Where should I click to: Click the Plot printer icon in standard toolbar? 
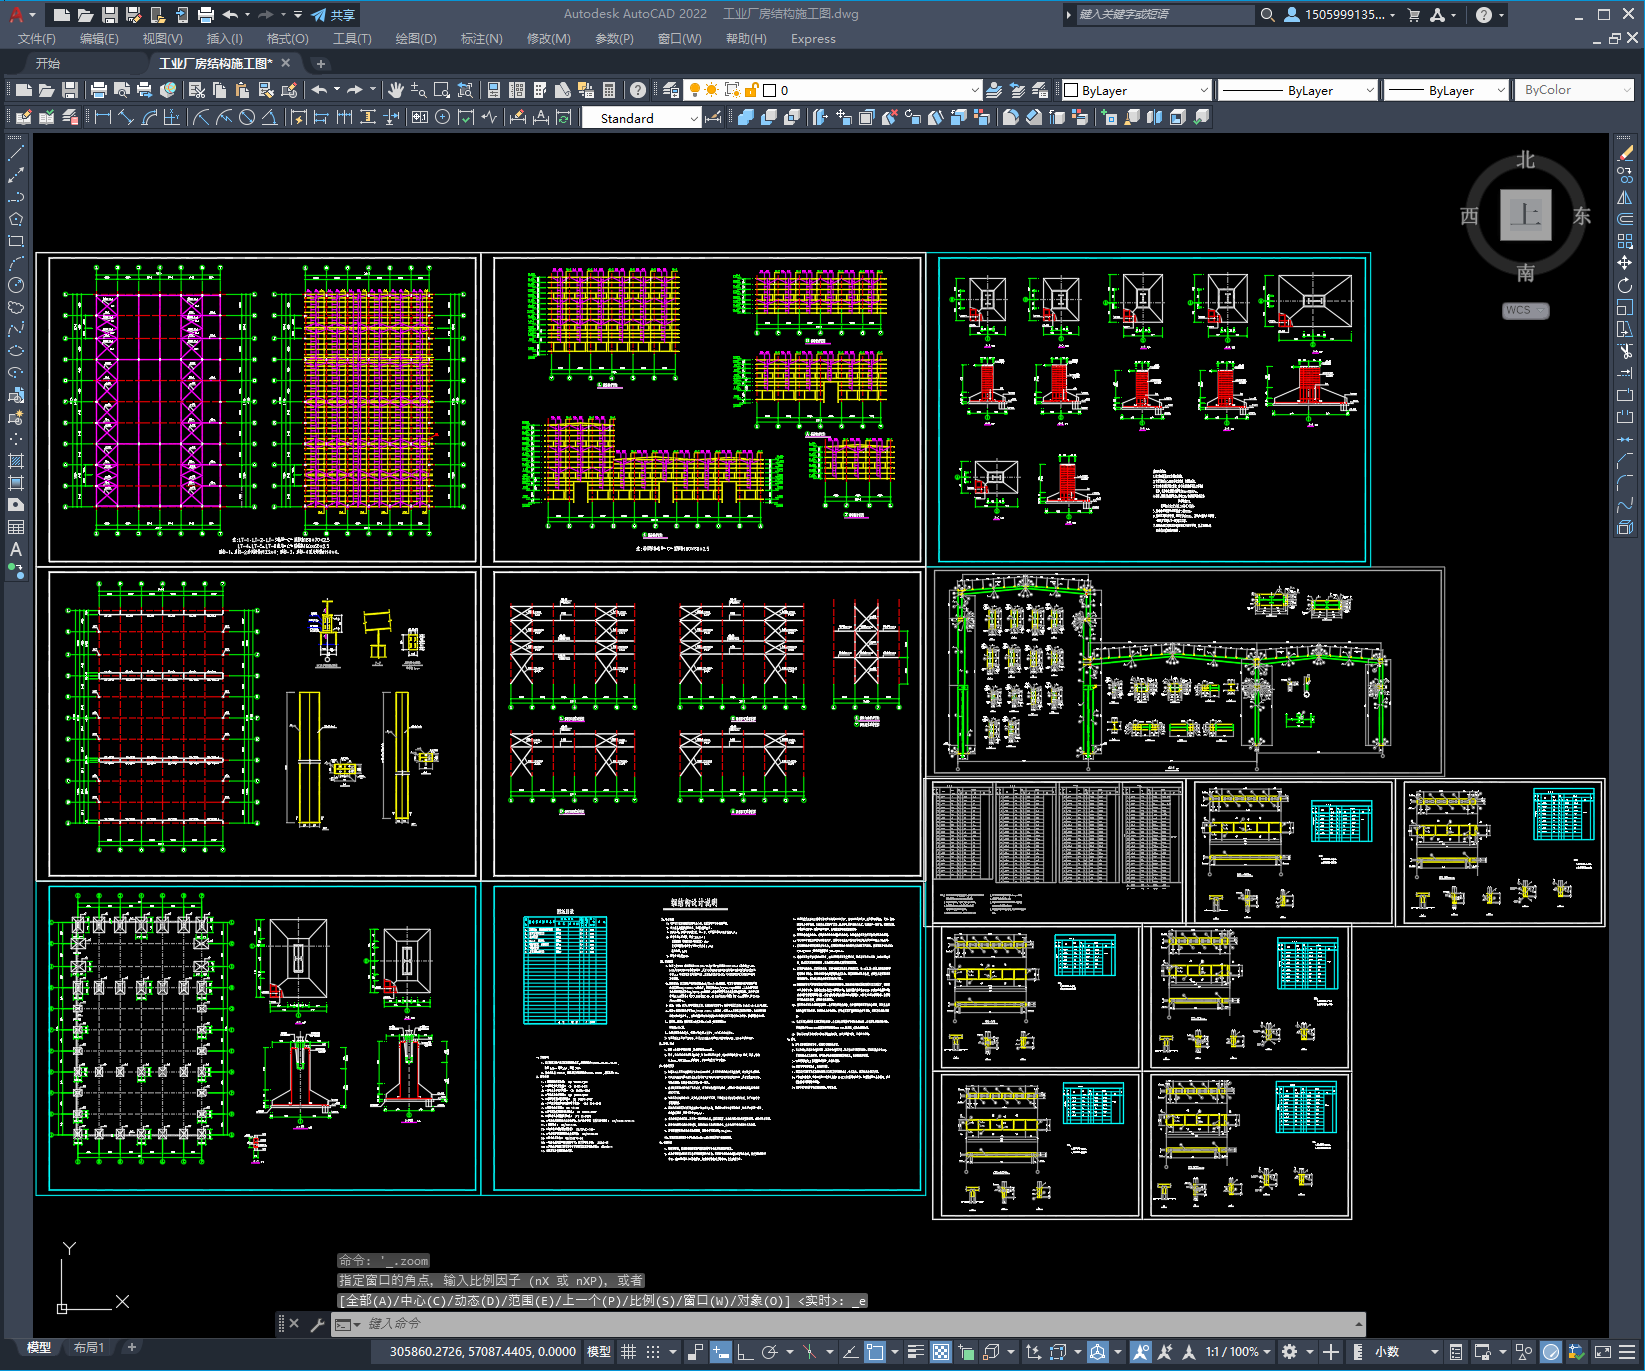99,90
